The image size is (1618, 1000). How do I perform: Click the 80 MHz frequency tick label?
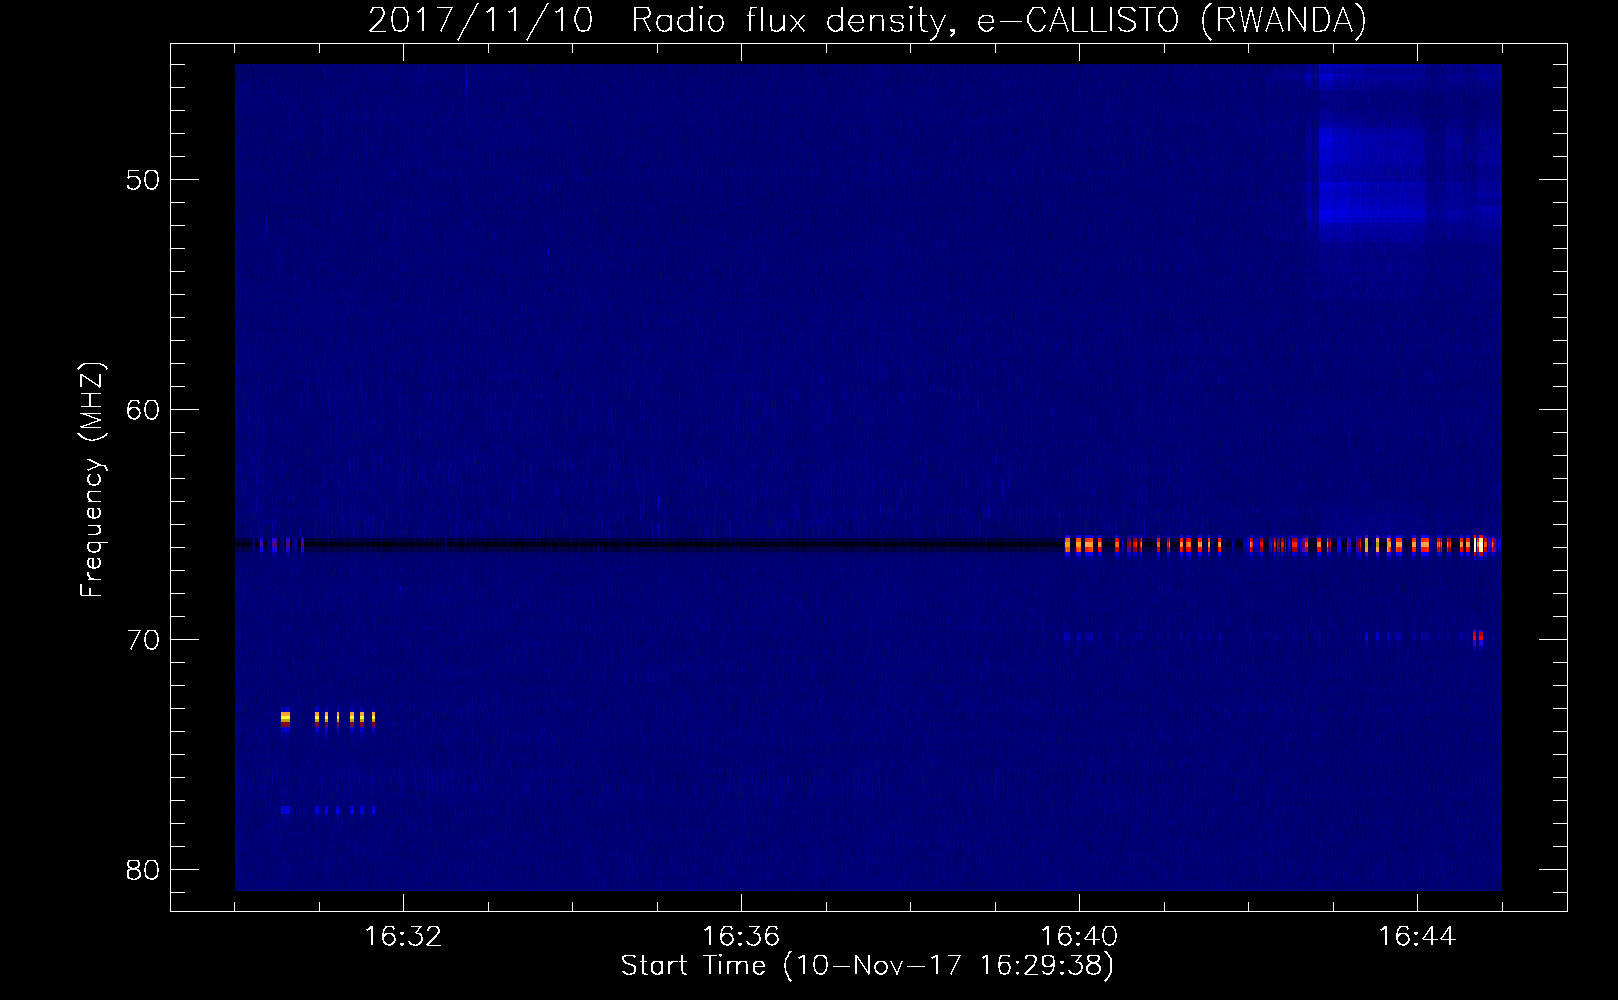click(143, 870)
